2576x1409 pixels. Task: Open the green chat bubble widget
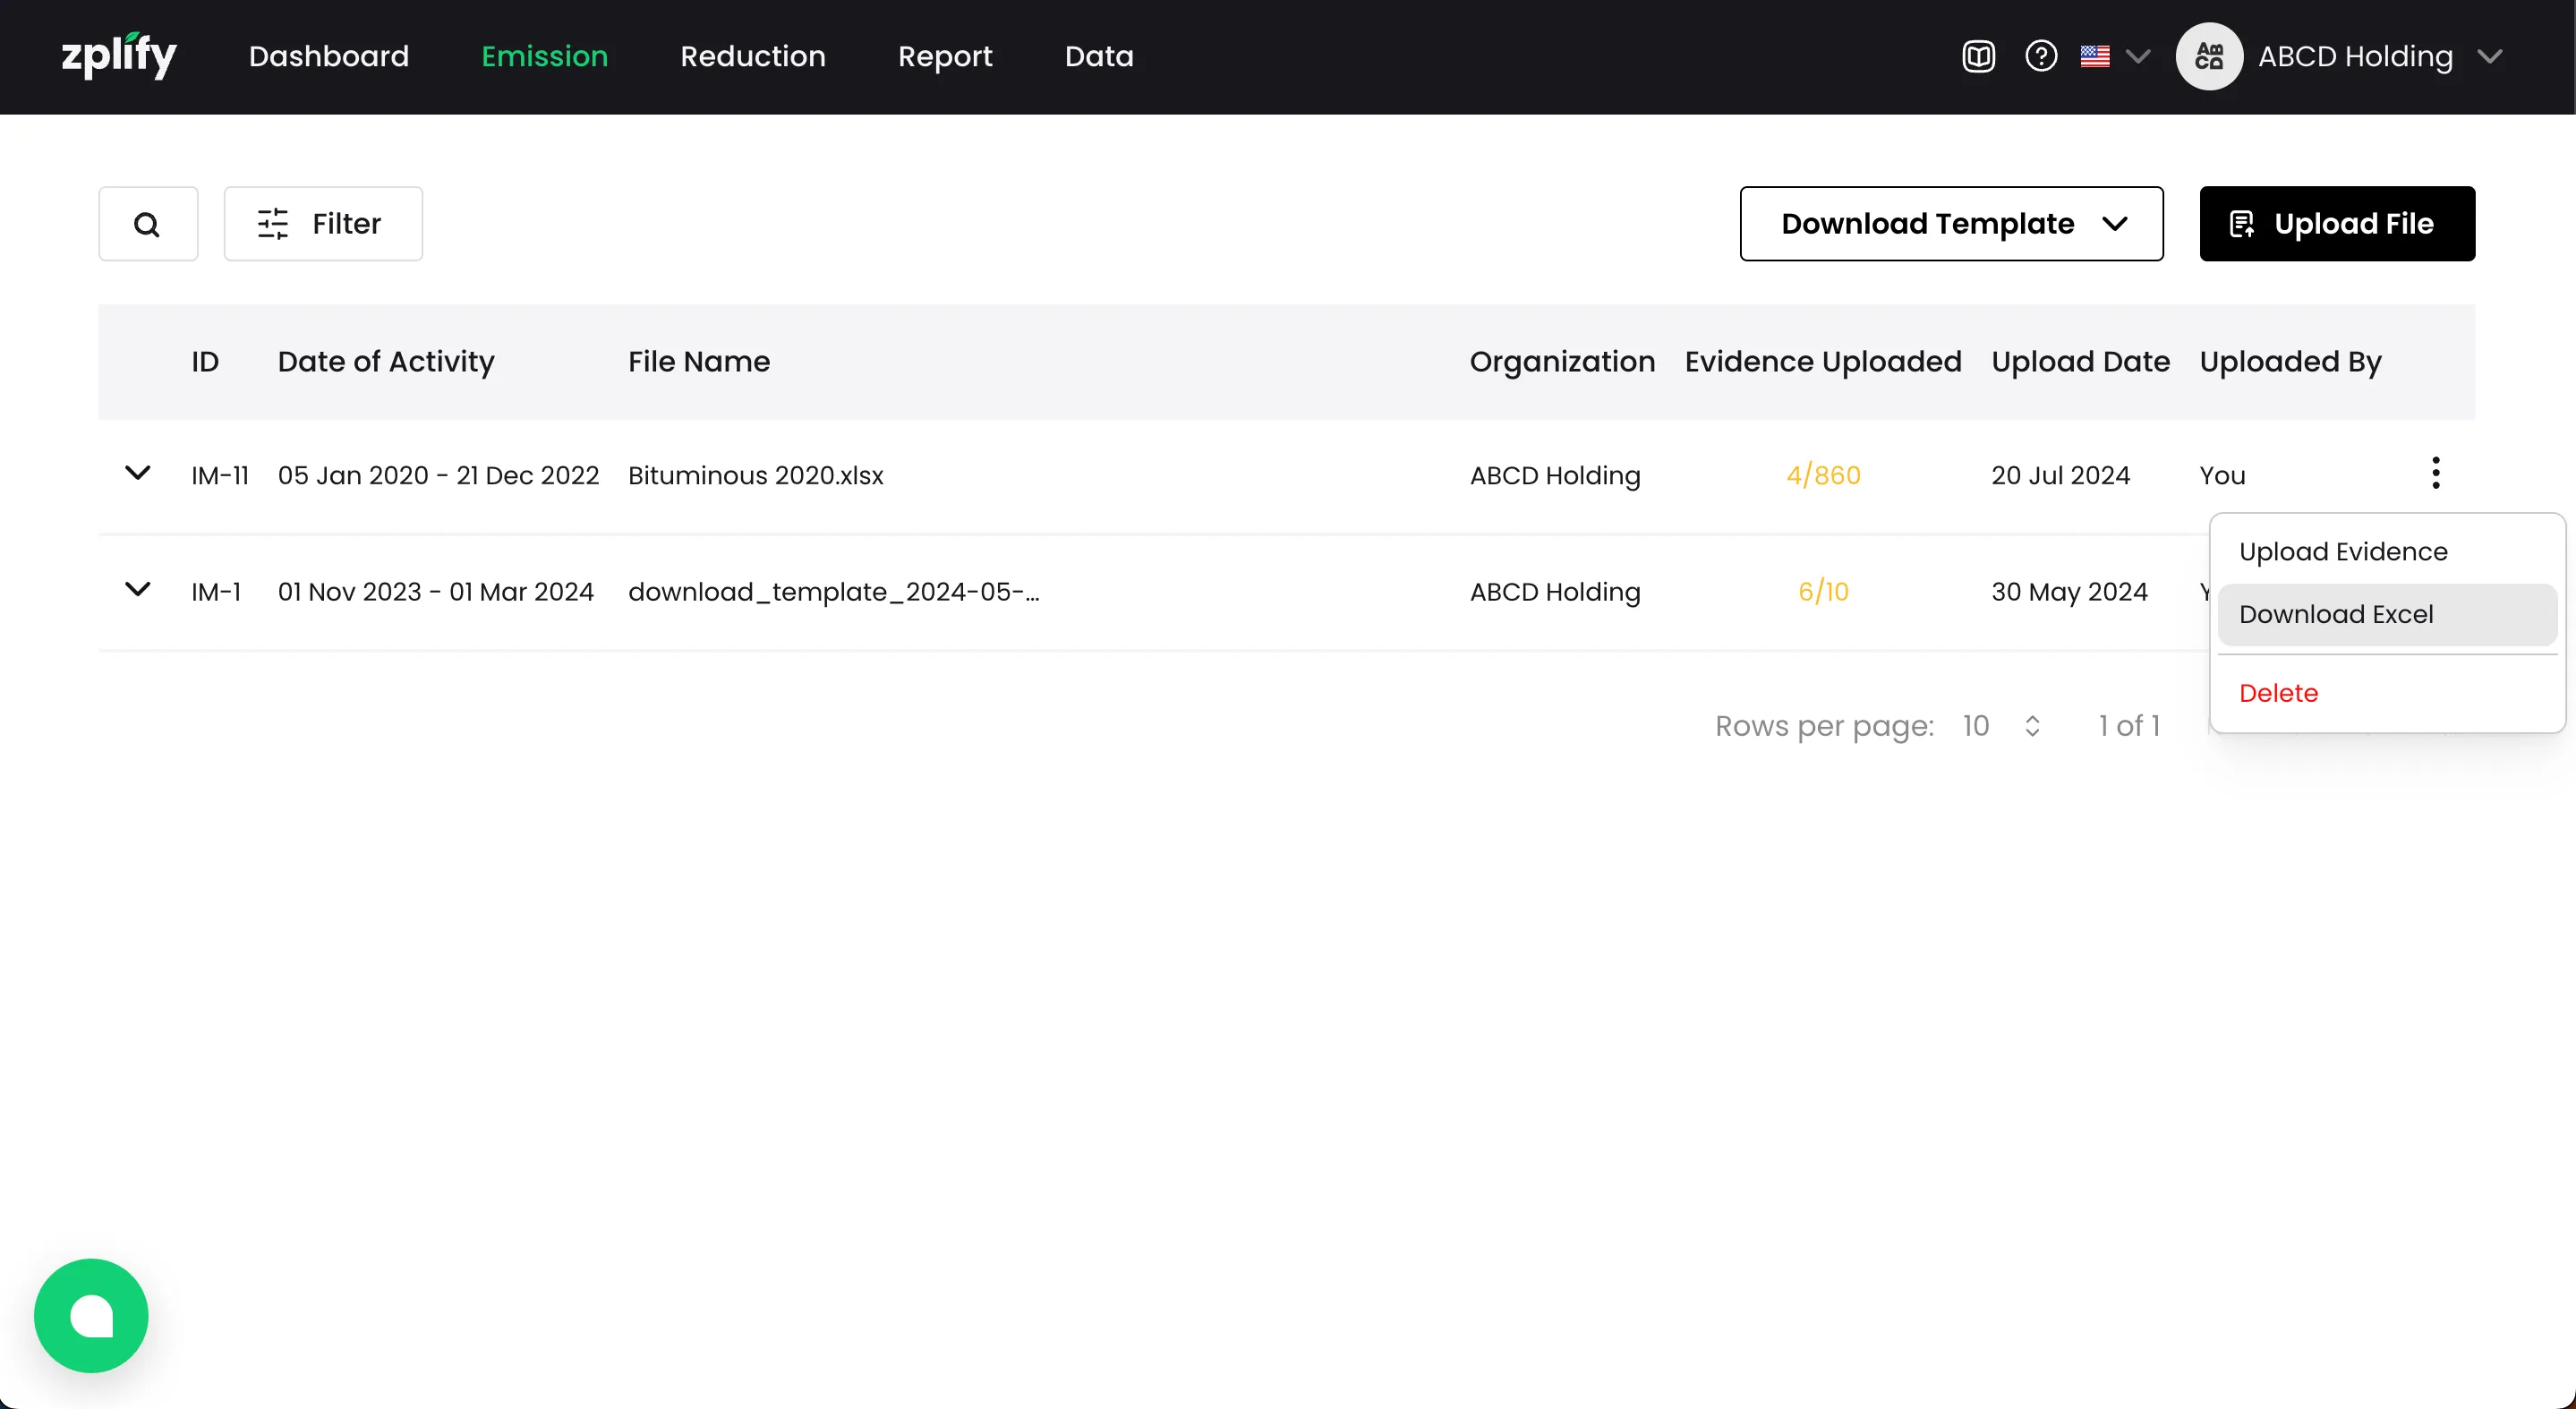91,1315
